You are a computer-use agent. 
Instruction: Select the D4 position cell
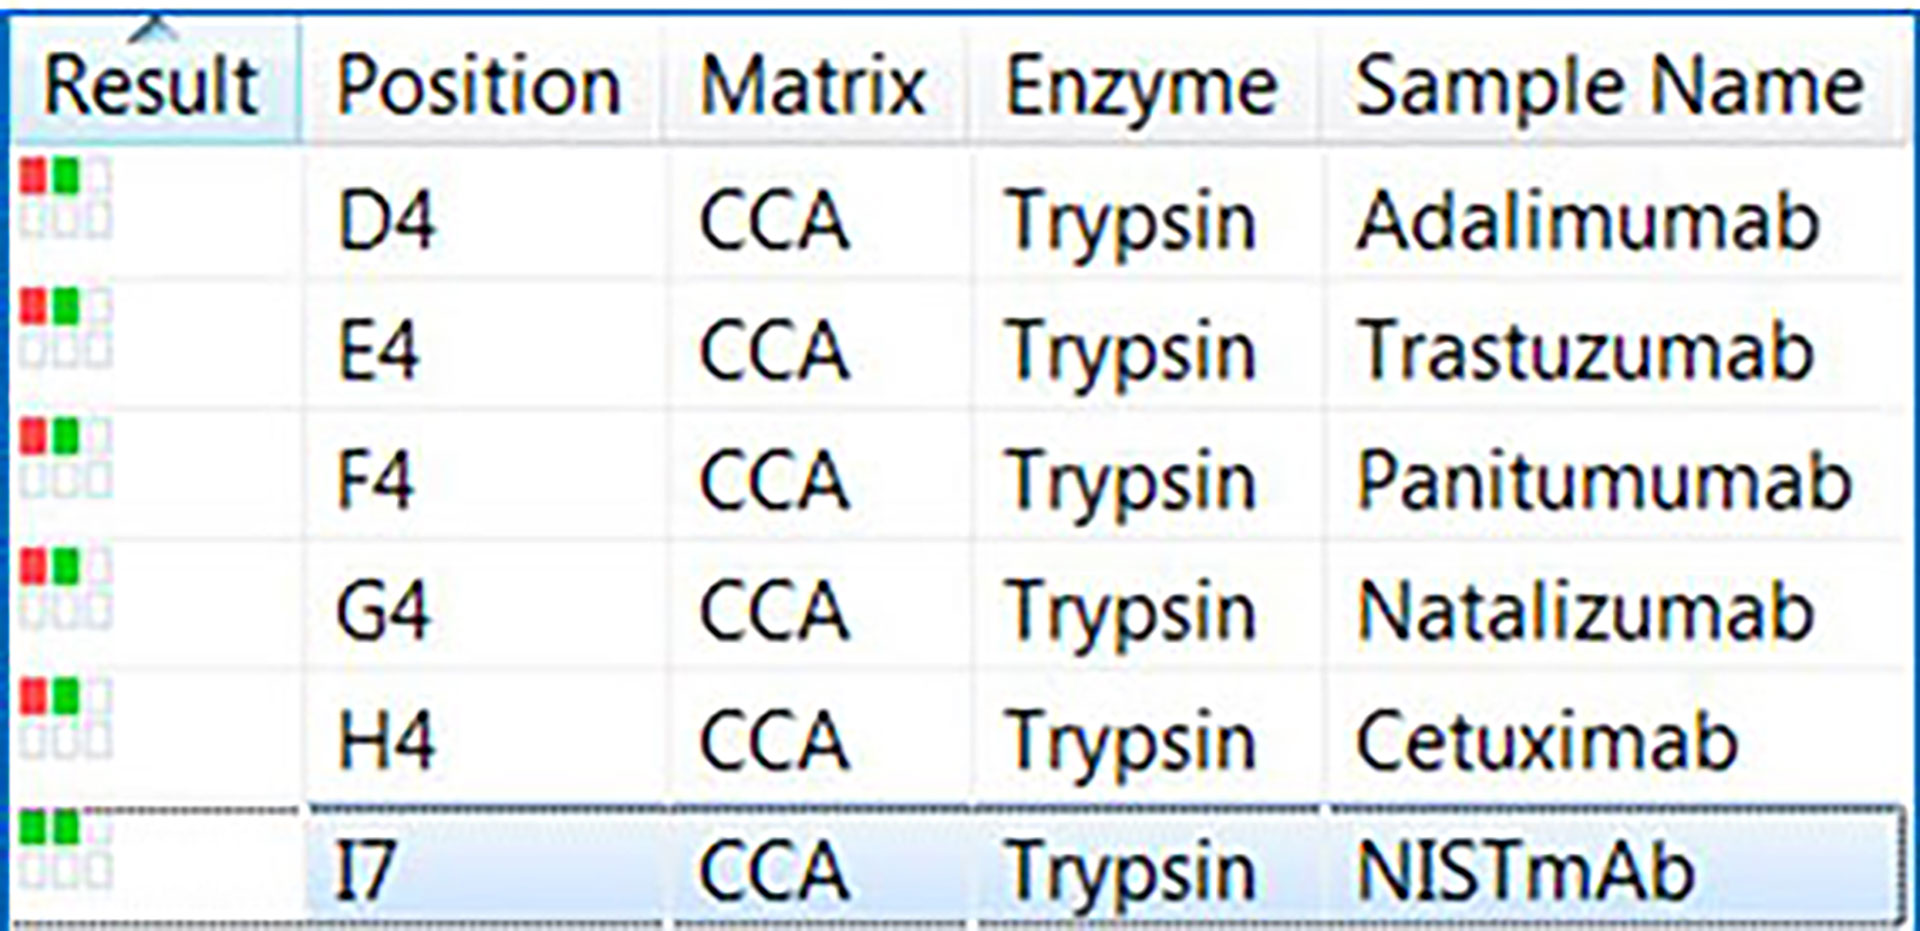484,219
